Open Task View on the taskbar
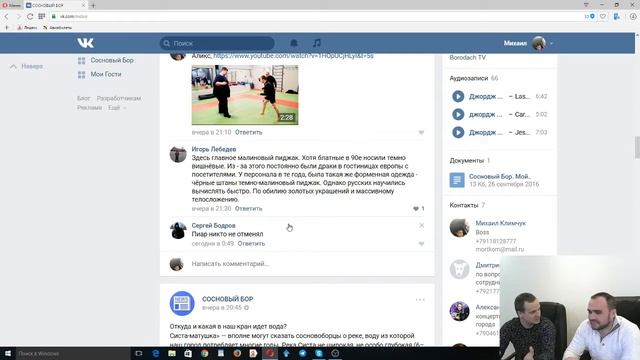Image resolution: width=640 pixels, height=360 pixels. 139,353
